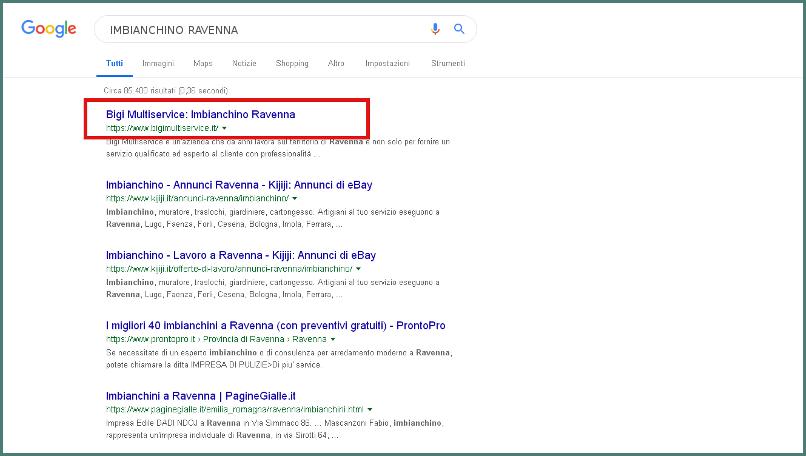The width and height of the screenshot is (806, 456).
Task: Click the kijiji offerte-di-lavoro green URL
Action: pos(229,269)
